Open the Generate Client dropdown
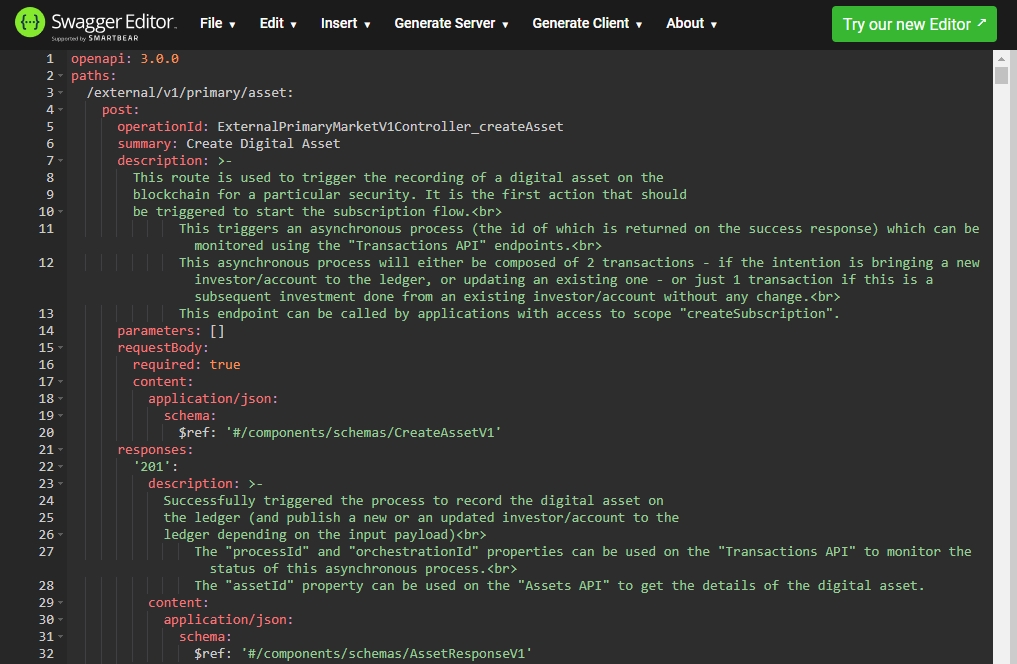 [x=587, y=24]
